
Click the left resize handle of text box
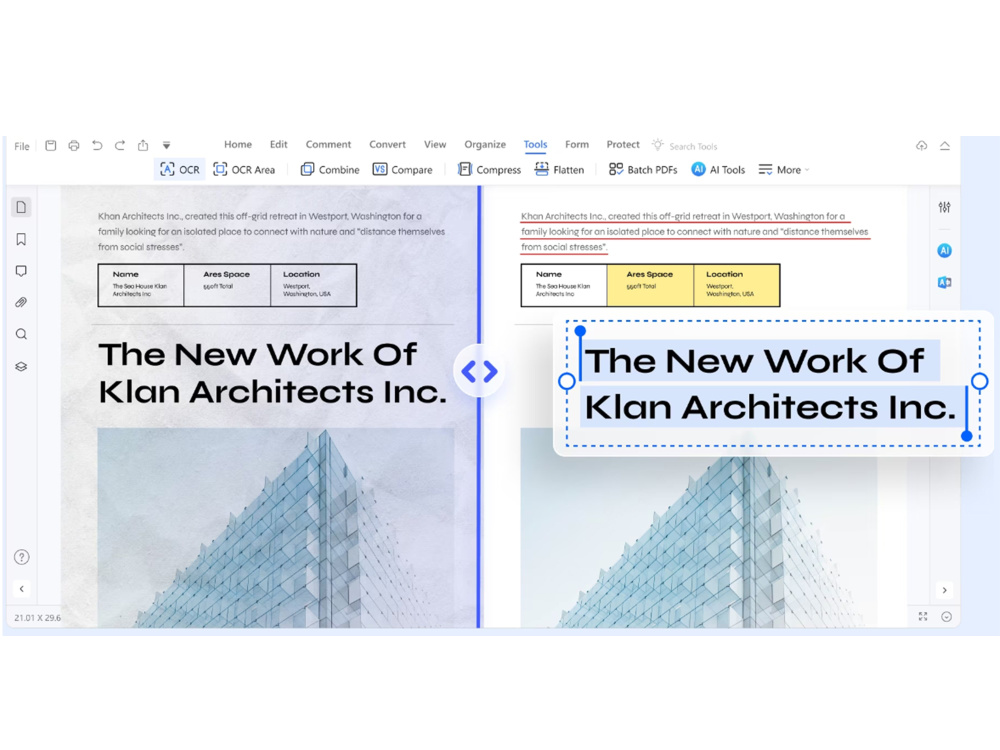(566, 381)
